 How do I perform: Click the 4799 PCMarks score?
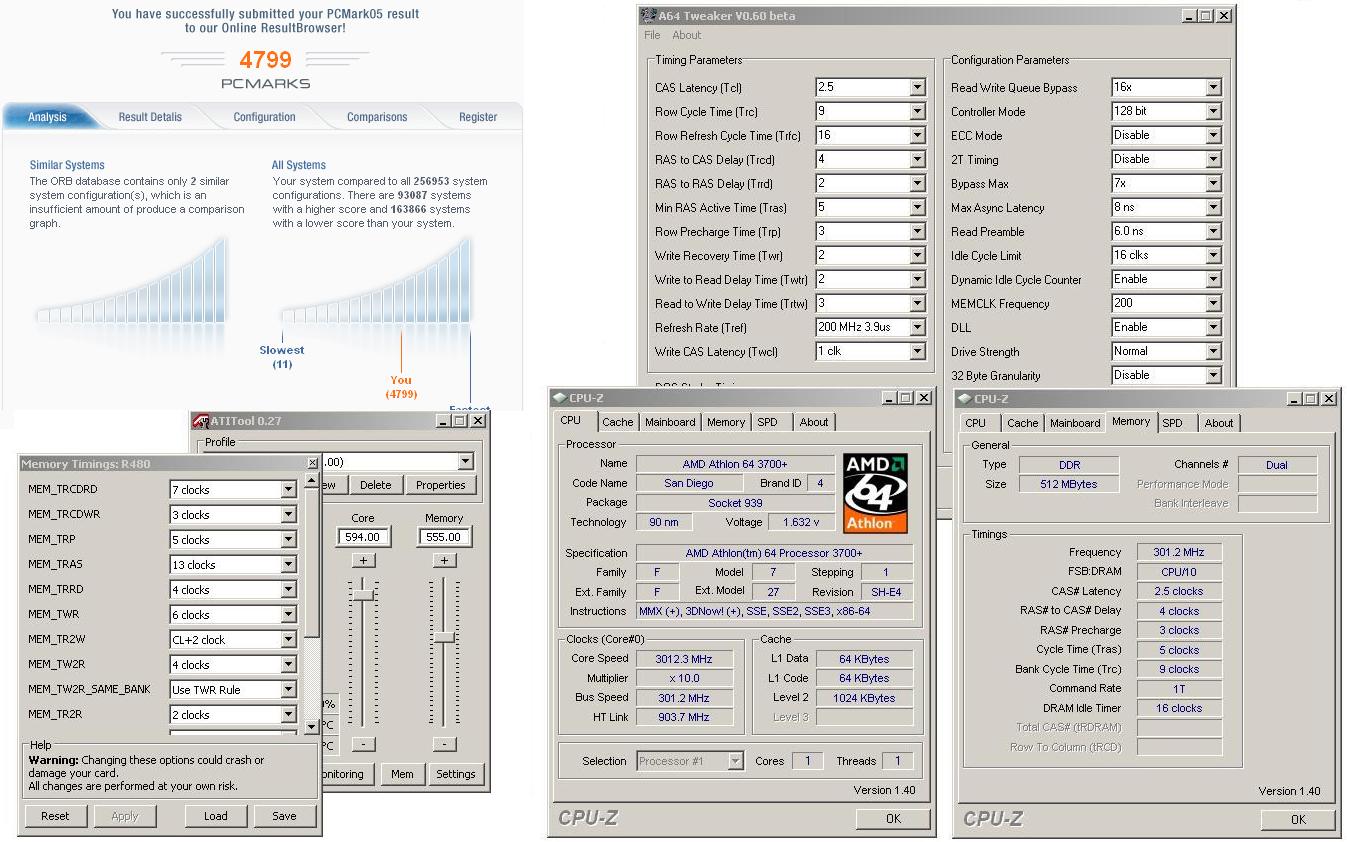(x=265, y=60)
